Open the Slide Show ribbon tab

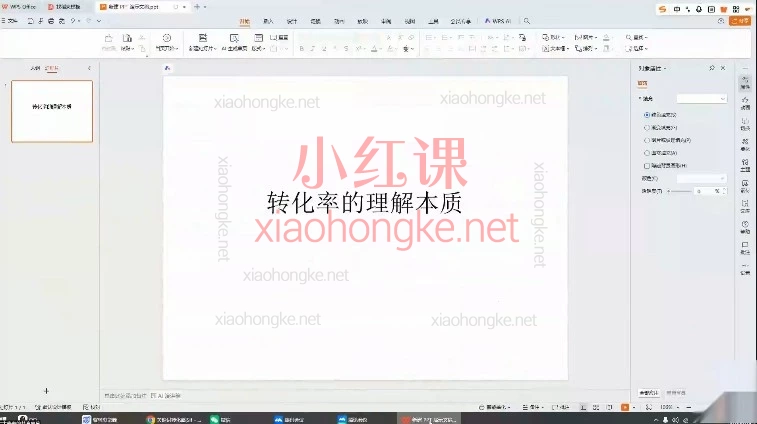[363, 21]
